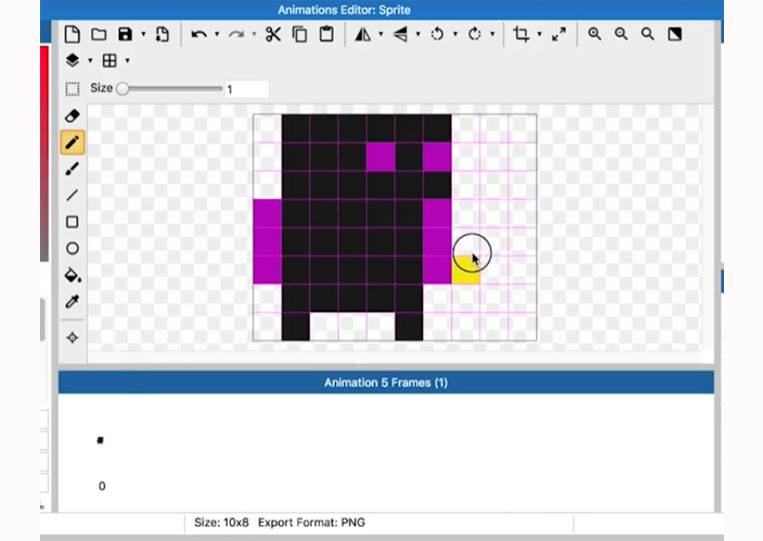The image size is (763, 541).
Task: Click frame number 0 label
Action: (102, 486)
